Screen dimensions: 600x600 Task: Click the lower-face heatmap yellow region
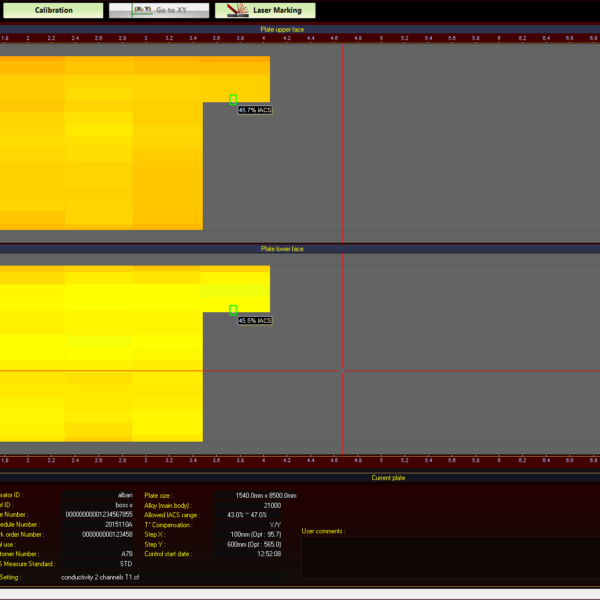(101, 354)
